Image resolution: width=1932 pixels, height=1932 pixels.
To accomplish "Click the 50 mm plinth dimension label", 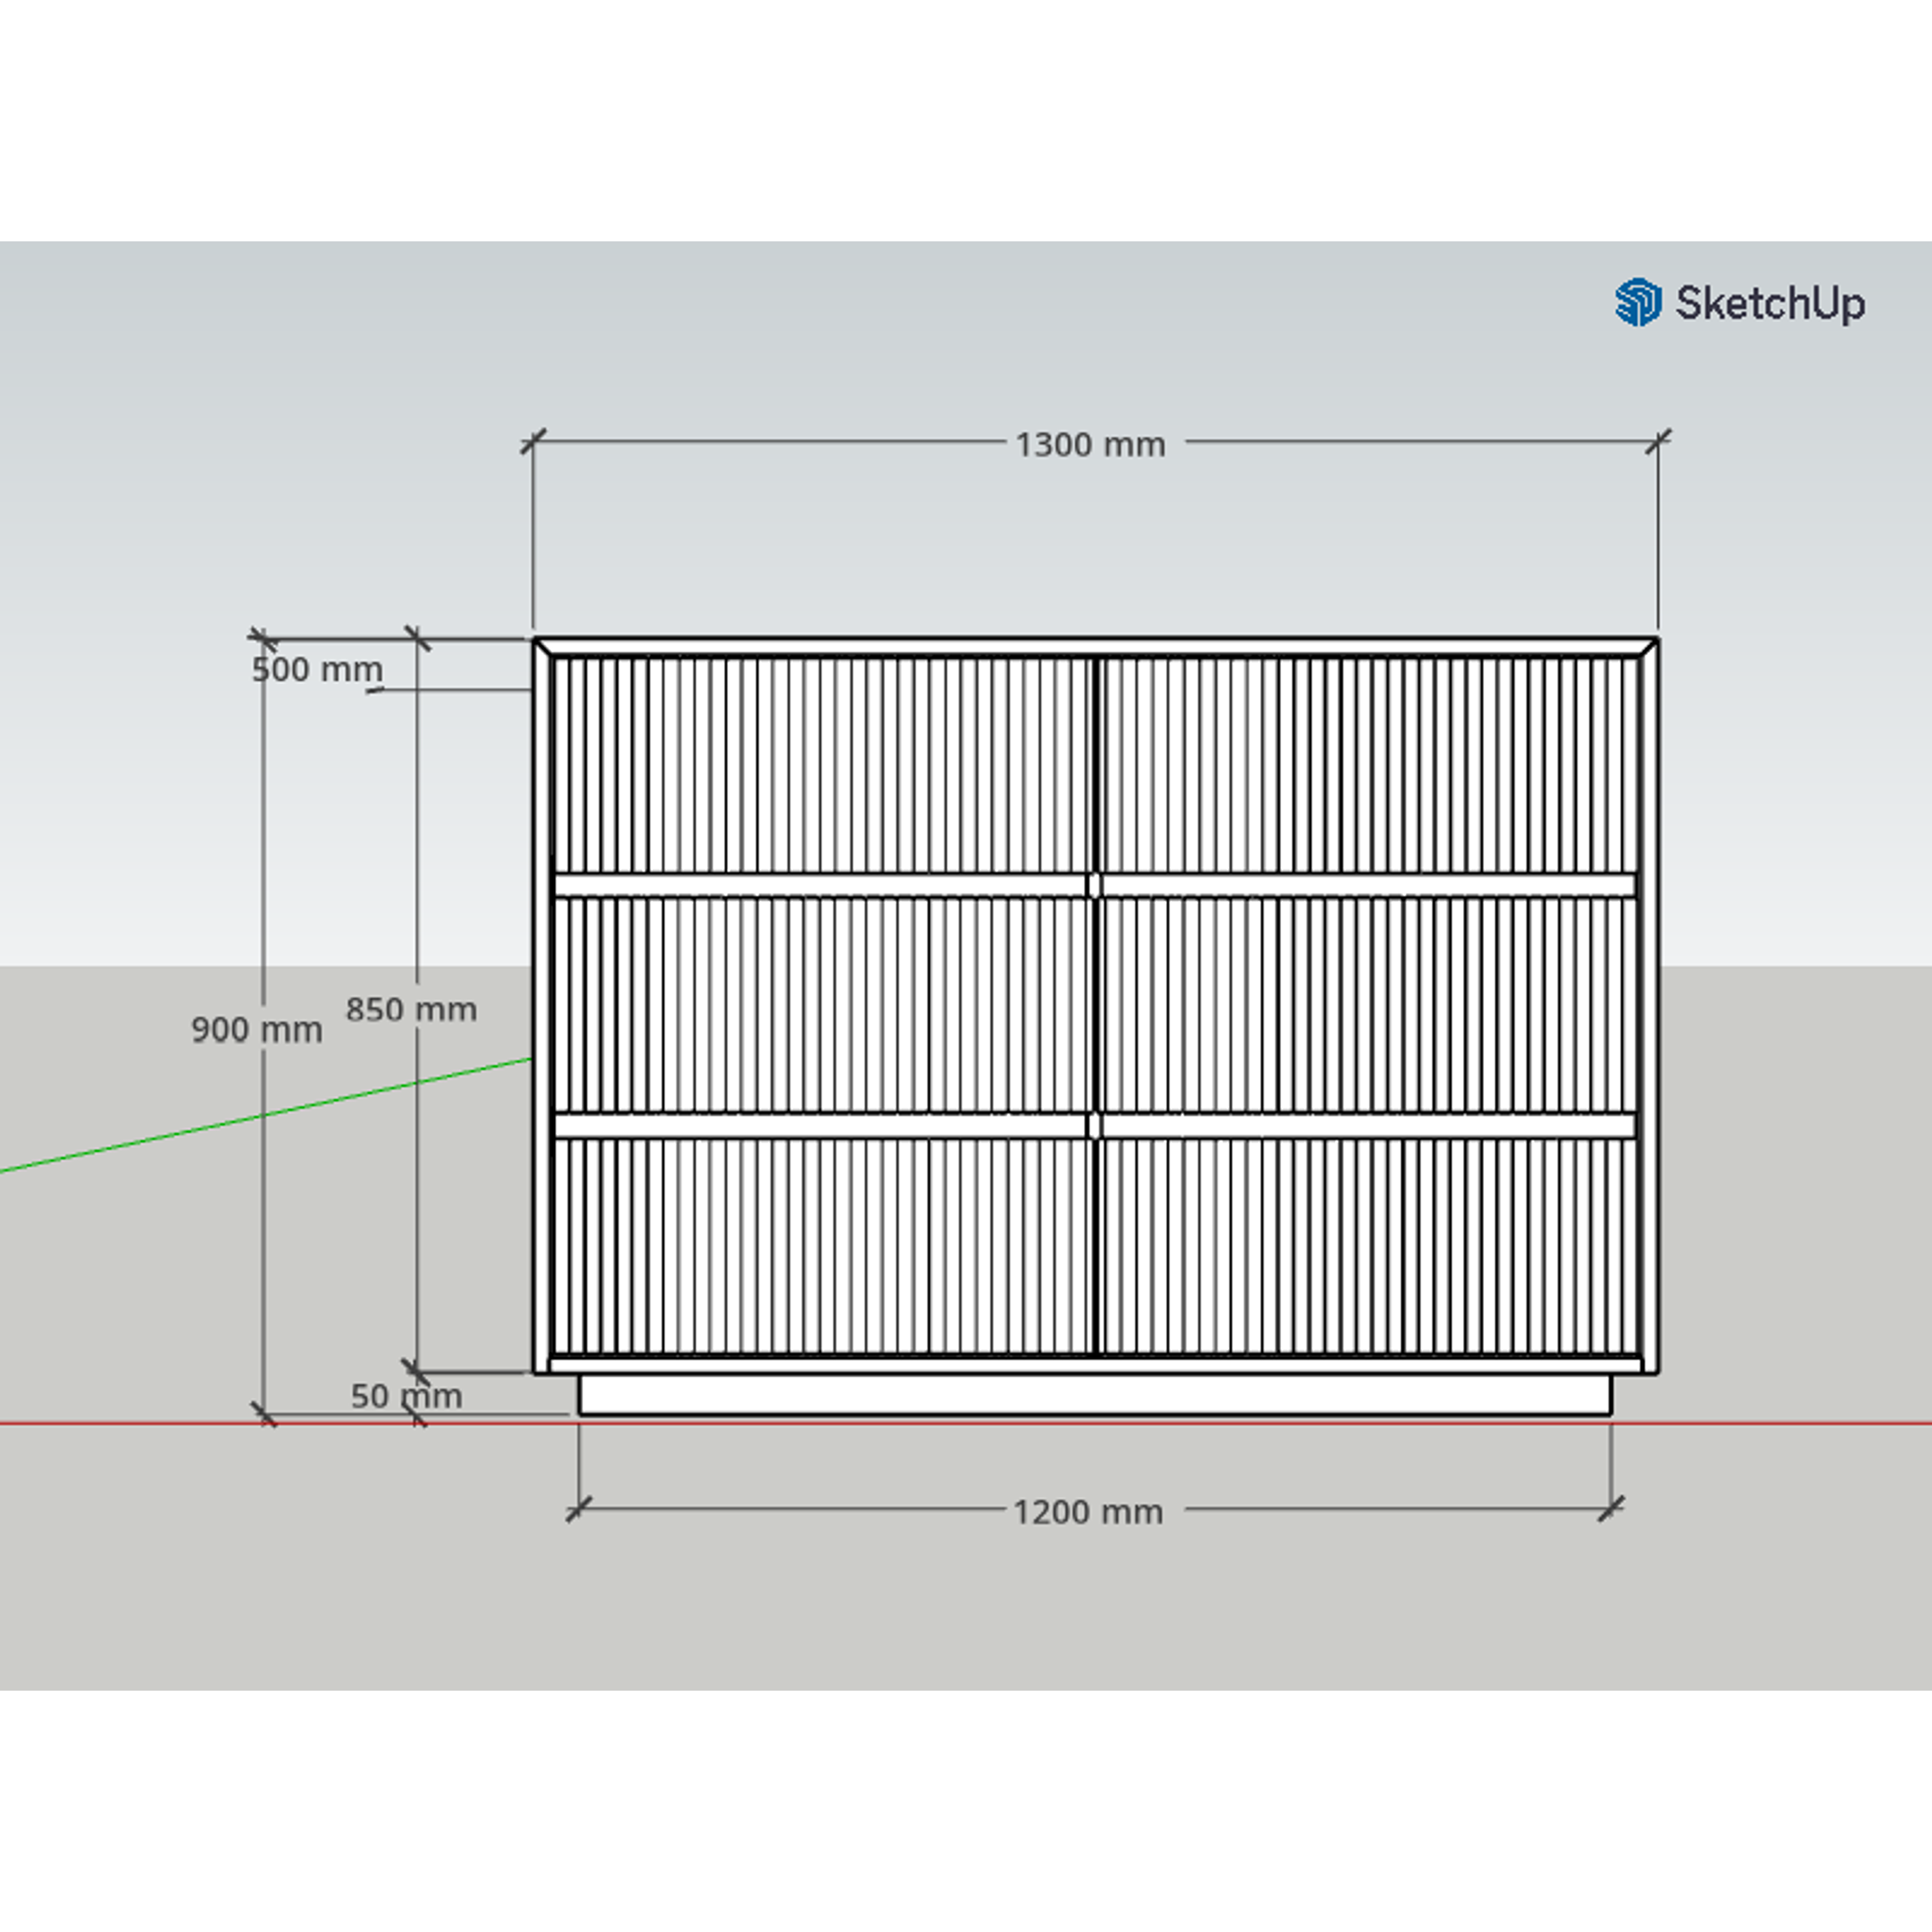I will [406, 1396].
